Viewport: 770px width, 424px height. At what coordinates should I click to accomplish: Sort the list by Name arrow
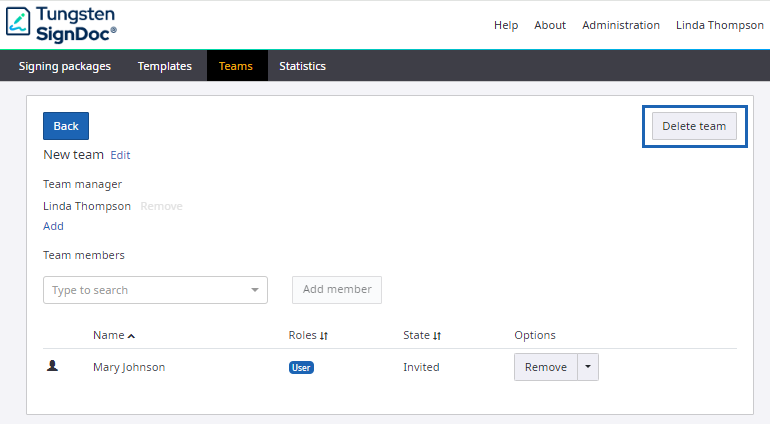131,336
